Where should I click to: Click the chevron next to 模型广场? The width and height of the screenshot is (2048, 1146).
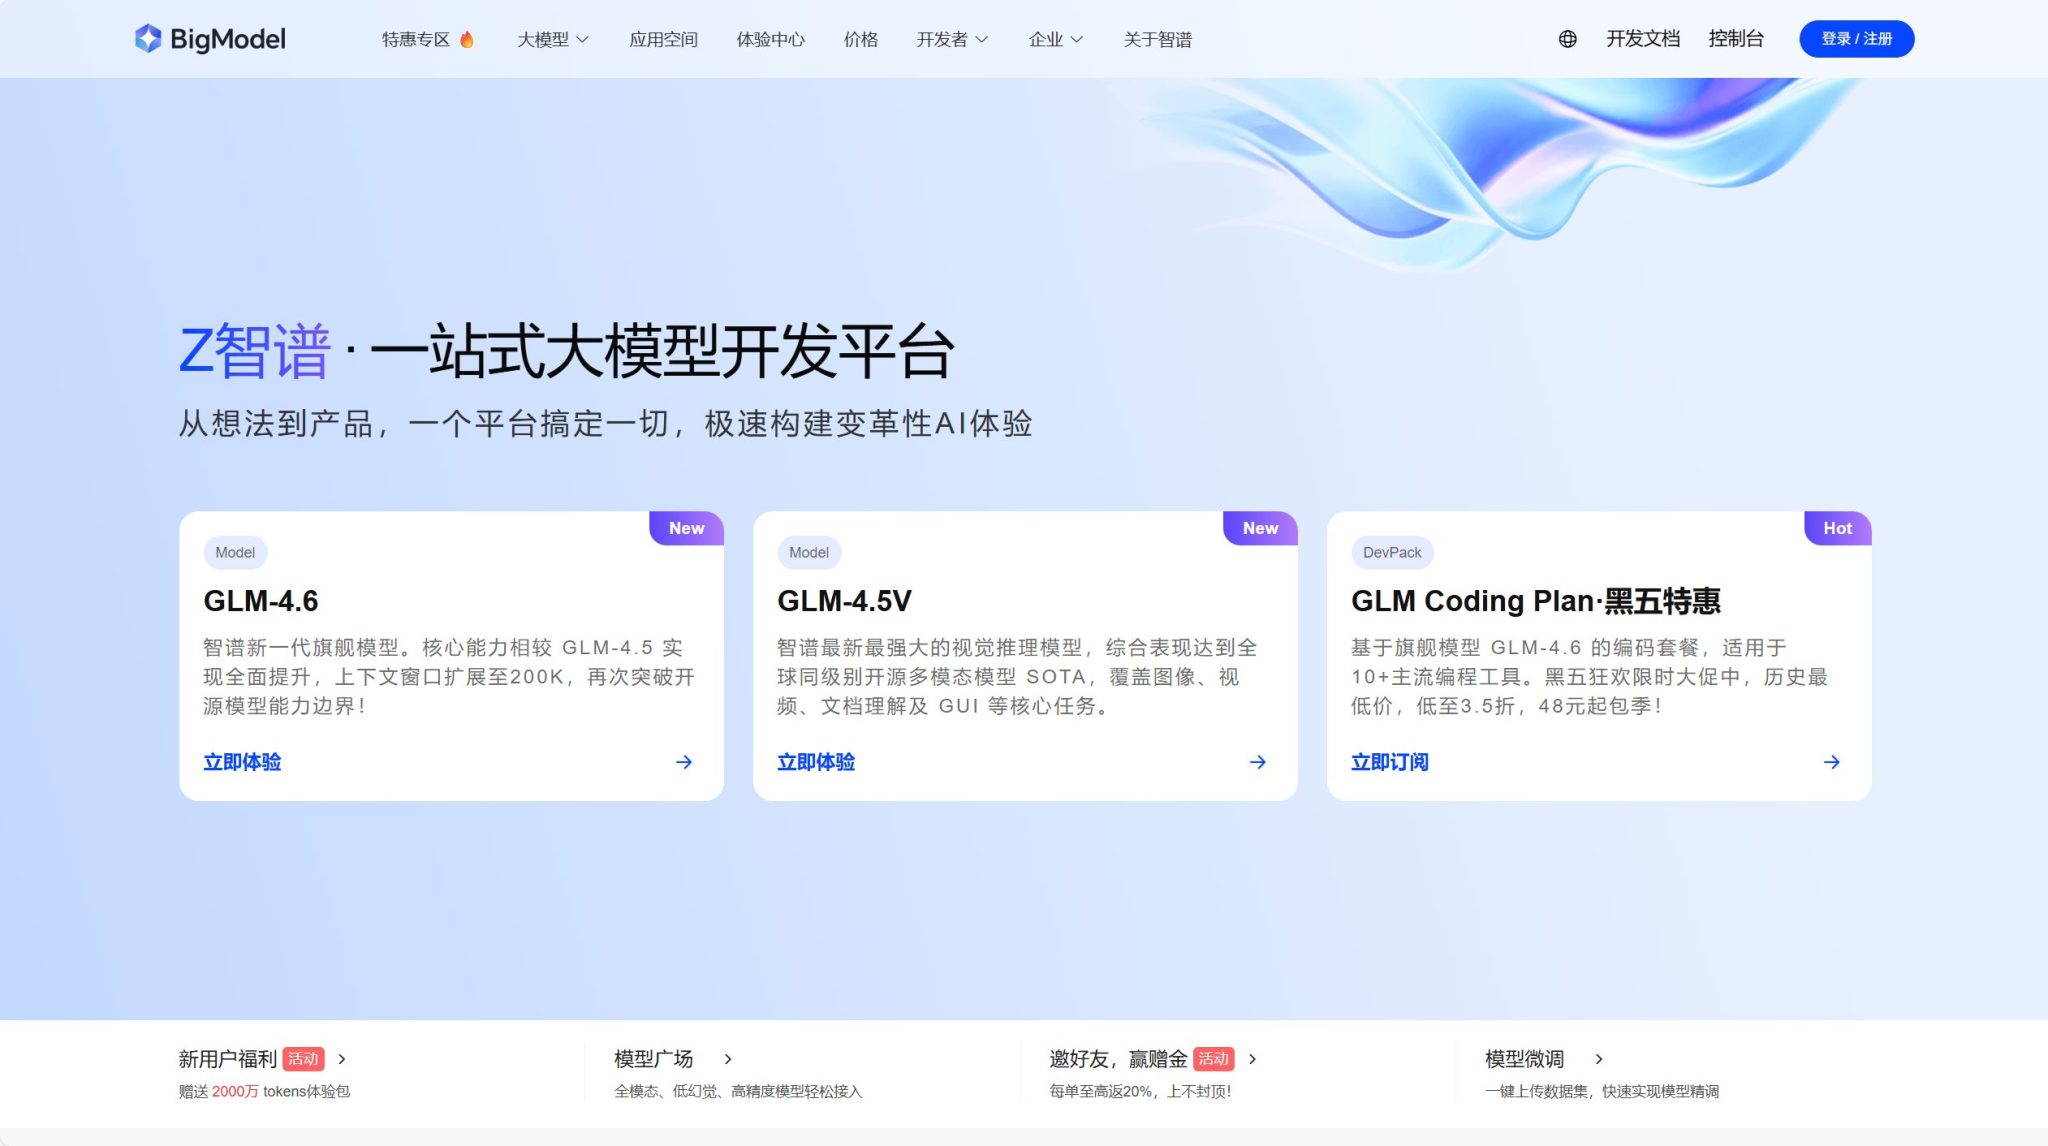coord(728,1059)
